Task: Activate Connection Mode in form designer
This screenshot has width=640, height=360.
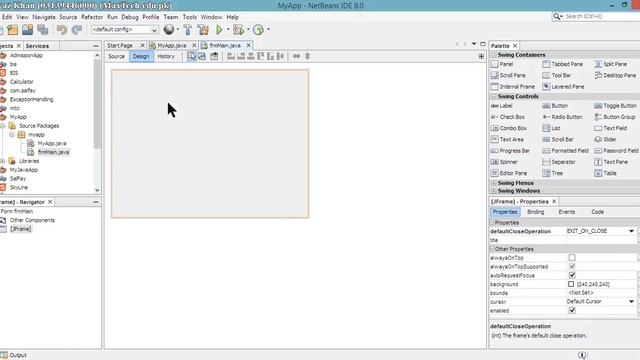Action: click(x=202, y=56)
